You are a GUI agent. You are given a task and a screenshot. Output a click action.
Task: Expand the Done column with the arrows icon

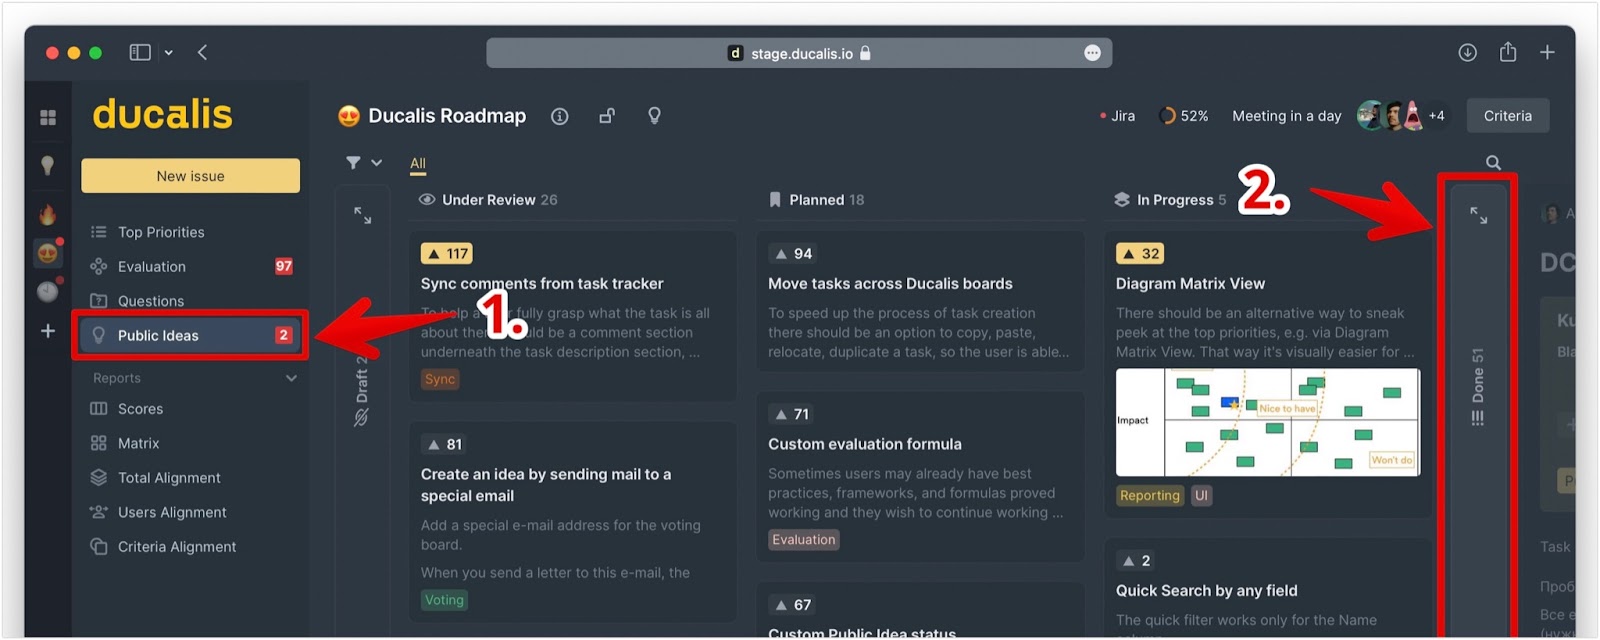(x=1478, y=215)
